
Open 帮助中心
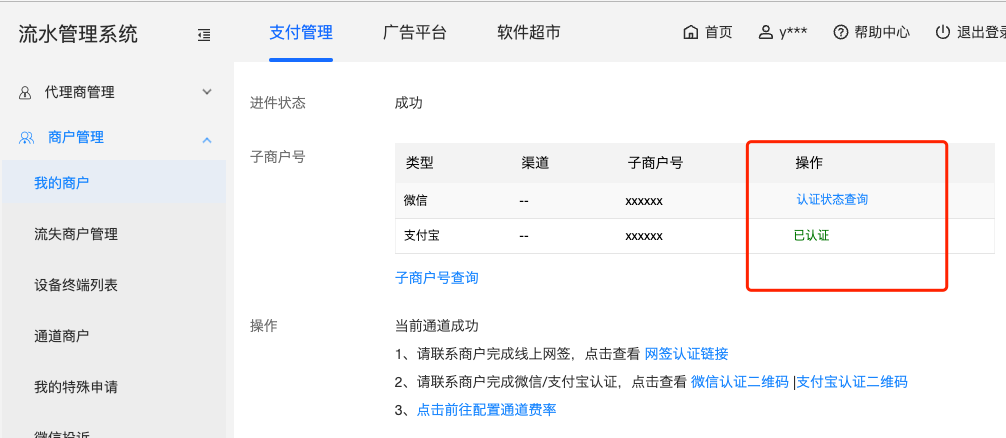(882, 32)
